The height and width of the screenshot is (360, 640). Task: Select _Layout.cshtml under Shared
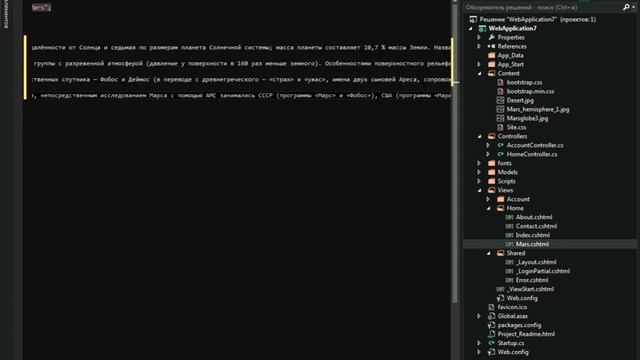536,262
